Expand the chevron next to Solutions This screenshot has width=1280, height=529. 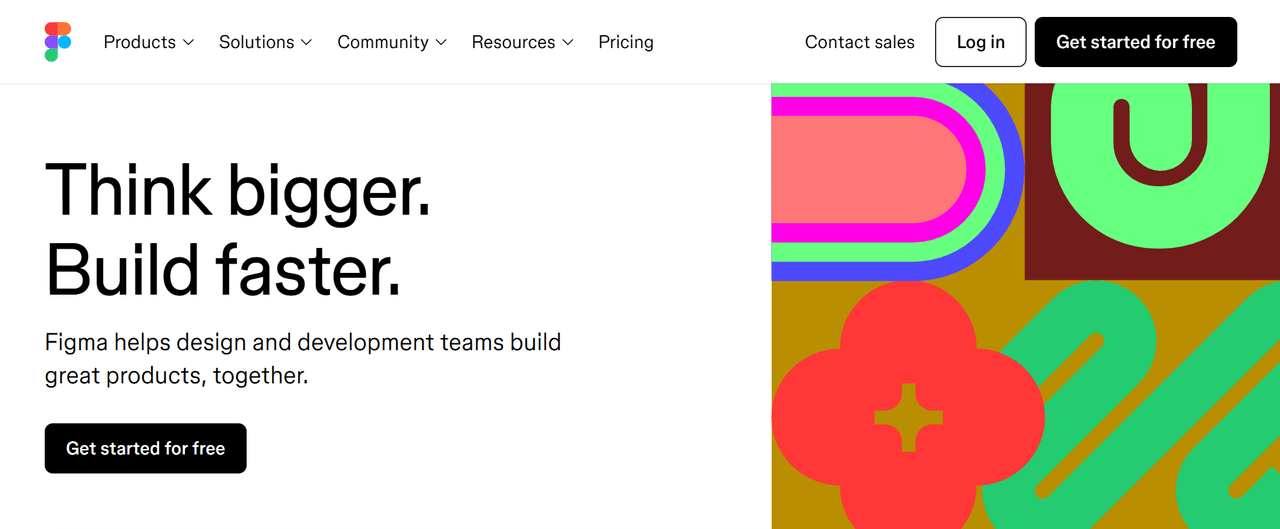[306, 42]
